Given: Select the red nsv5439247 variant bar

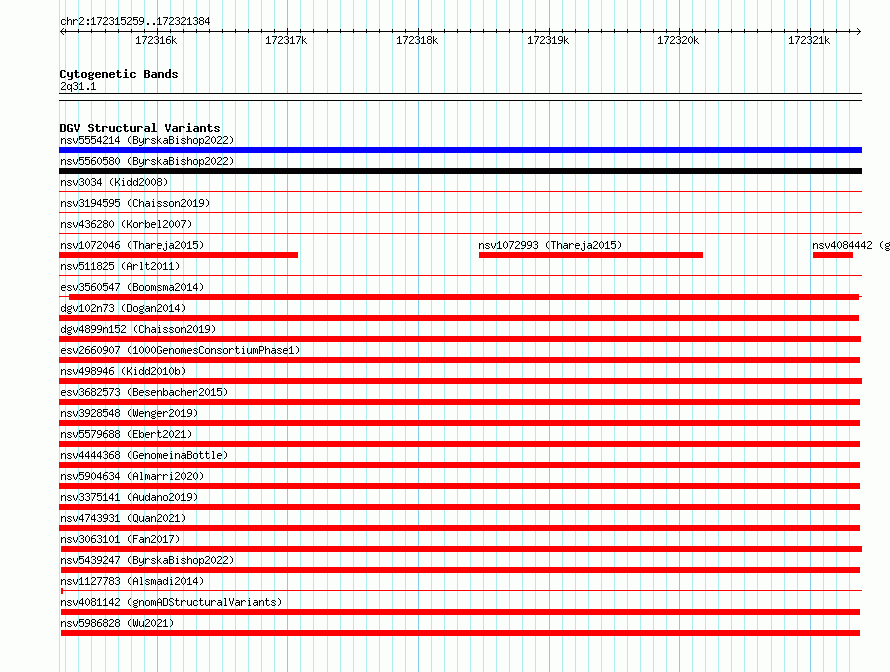Looking at the screenshot, I should click(x=460, y=570).
